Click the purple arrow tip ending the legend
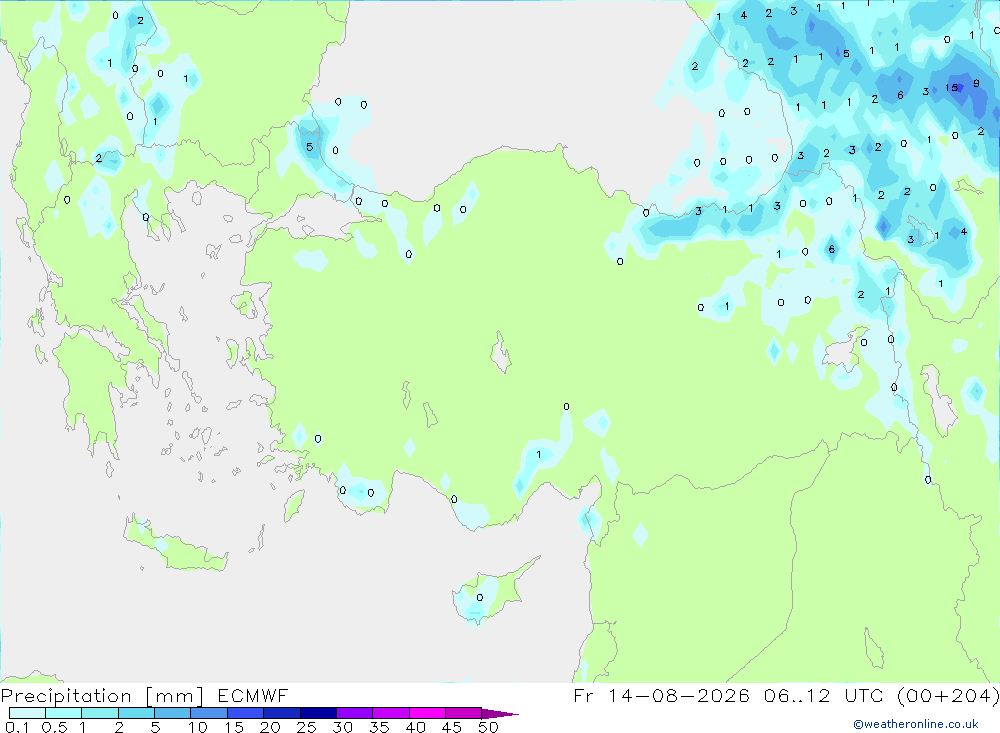The width and height of the screenshot is (1000, 733). point(499,714)
